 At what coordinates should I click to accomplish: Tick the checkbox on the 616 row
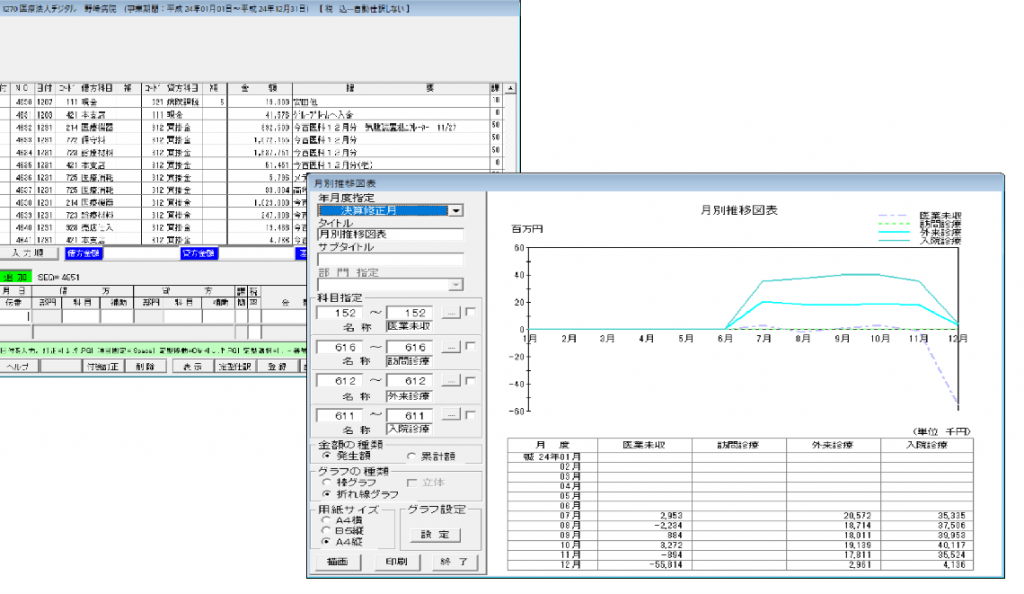coord(470,346)
